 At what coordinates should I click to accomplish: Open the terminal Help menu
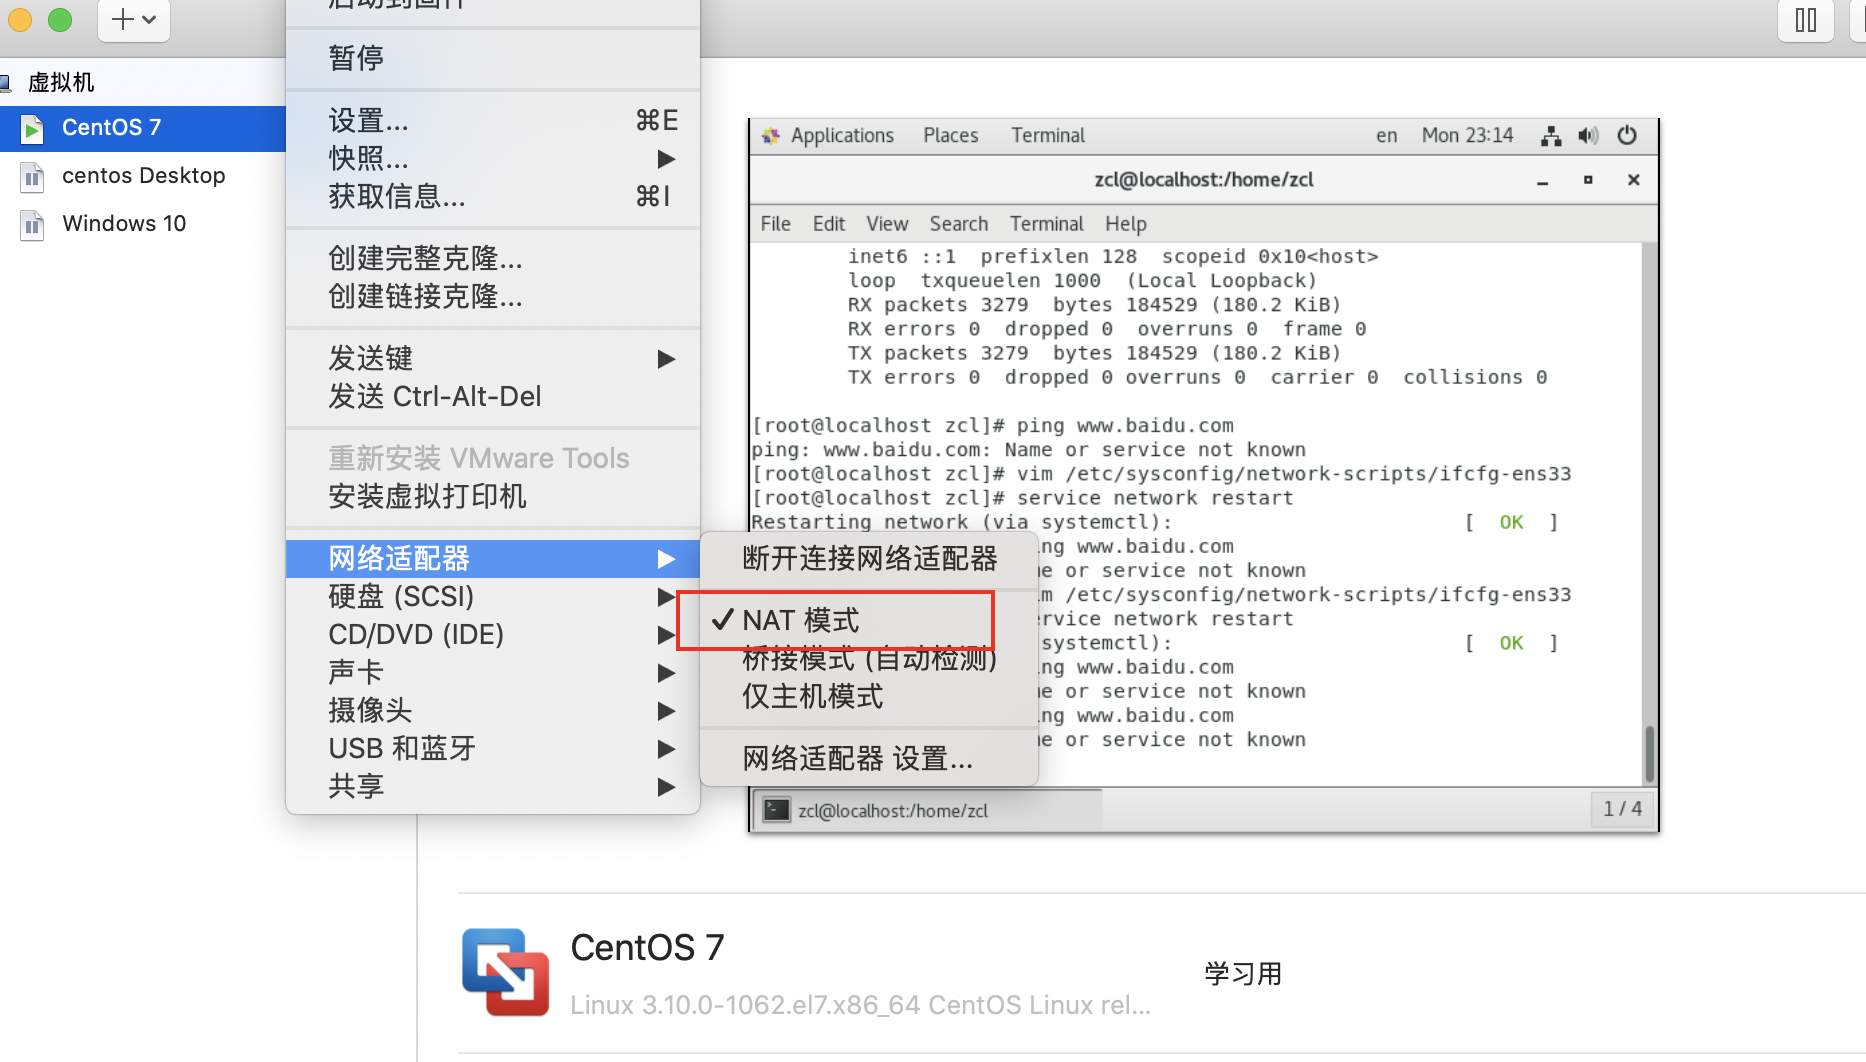click(x=1126, y=224)
